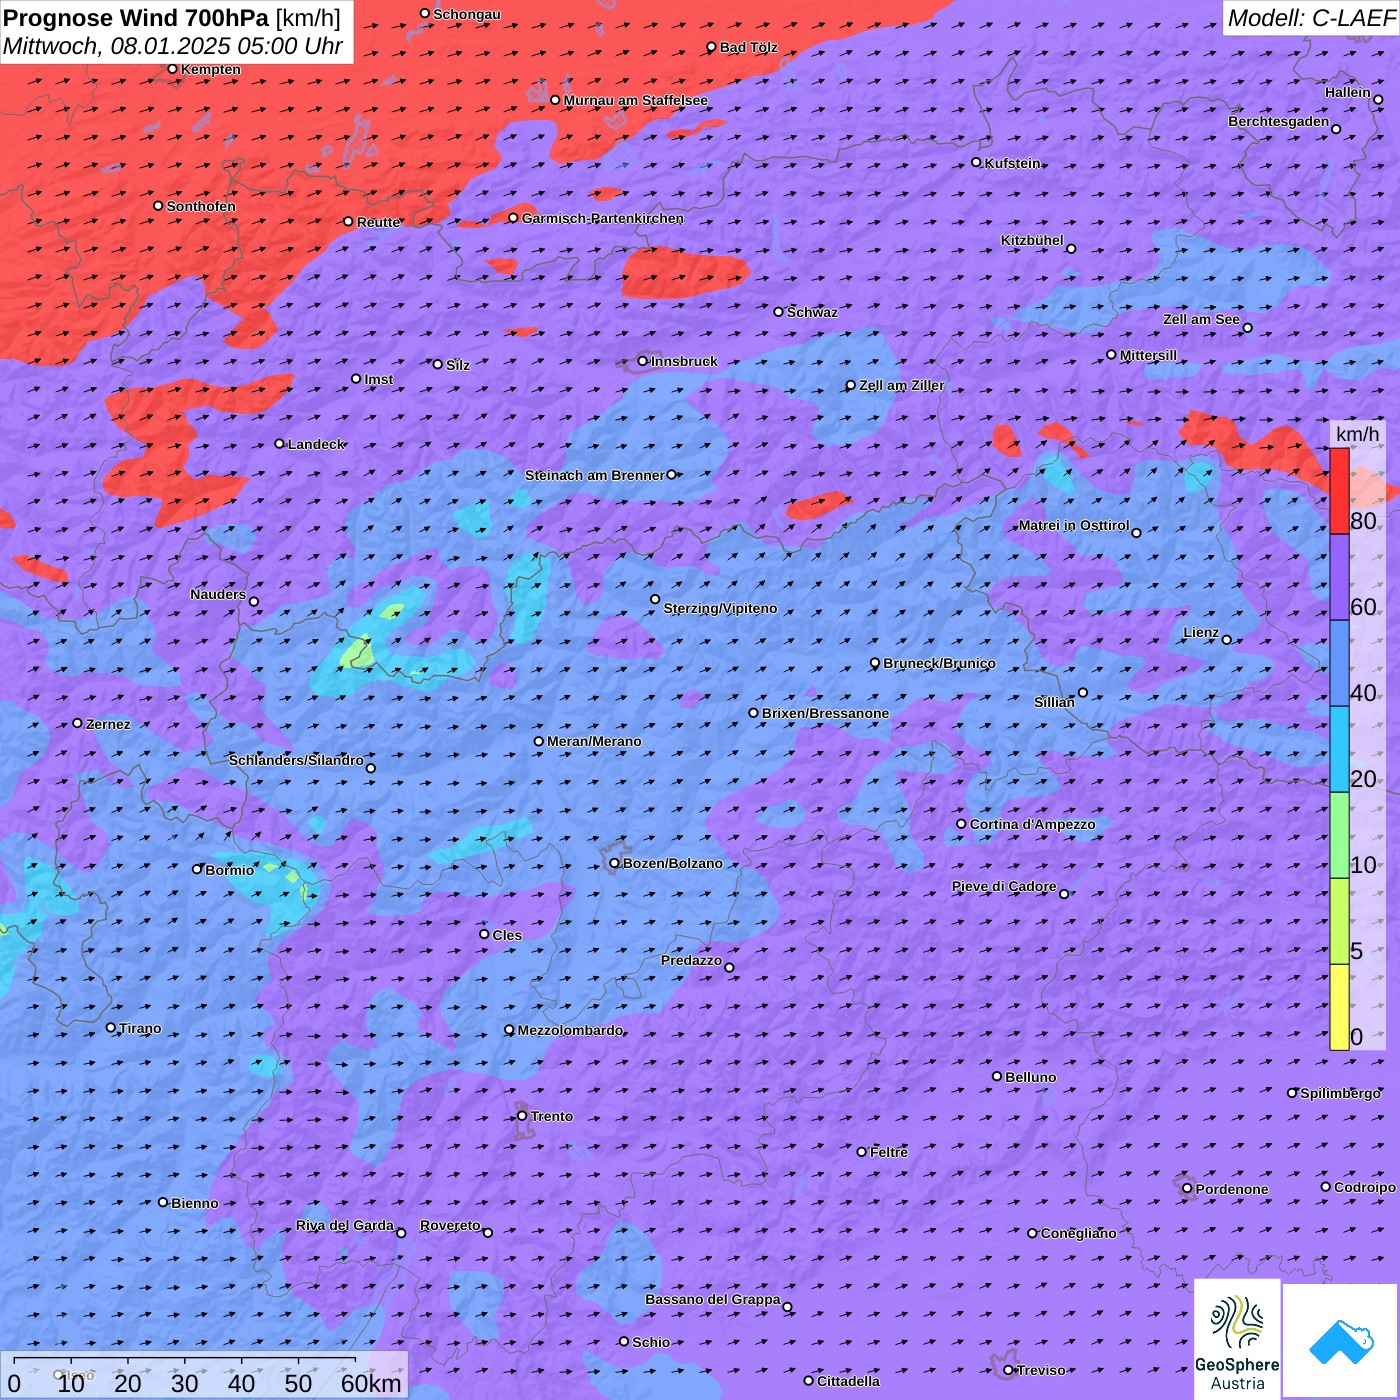The width and height of the screenshot is (1400, 1400).
Task: Click the 'Sillian' label
Action: click(x=1054, y=702)
